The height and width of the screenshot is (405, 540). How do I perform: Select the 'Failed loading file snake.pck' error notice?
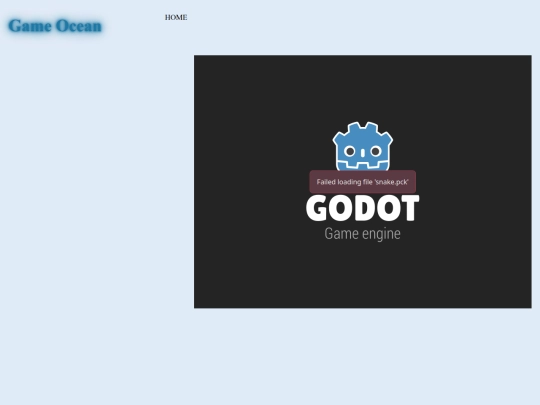[363, 182]
